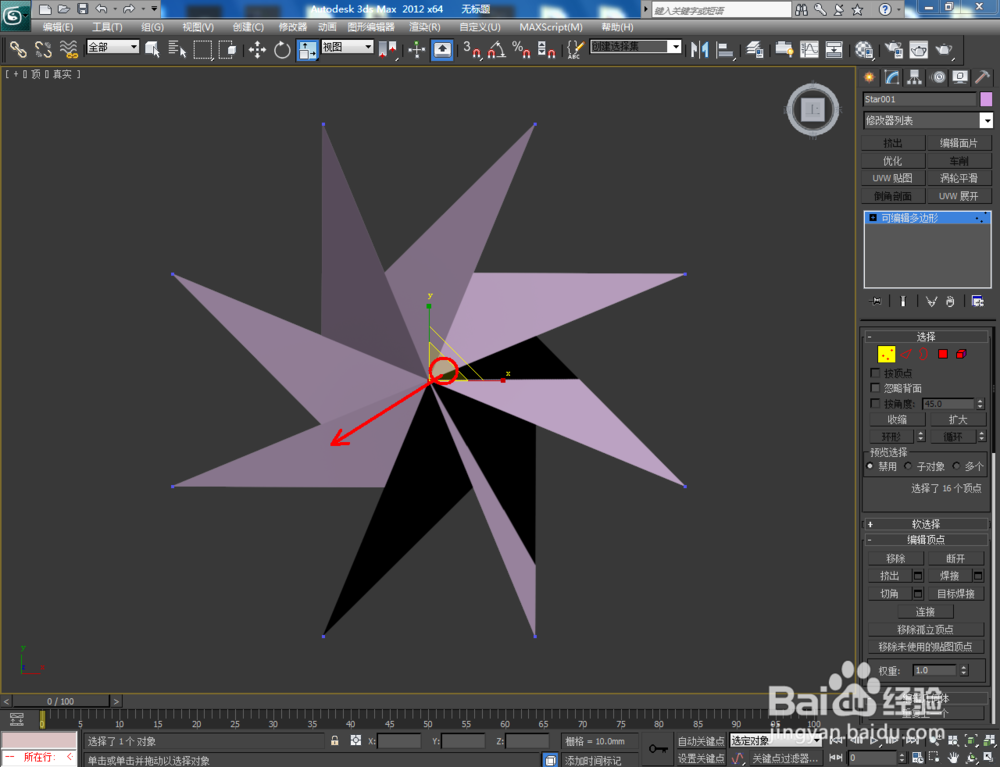Select 多个 preview radio button
The image size is (1000, 767).
point(956,466)
